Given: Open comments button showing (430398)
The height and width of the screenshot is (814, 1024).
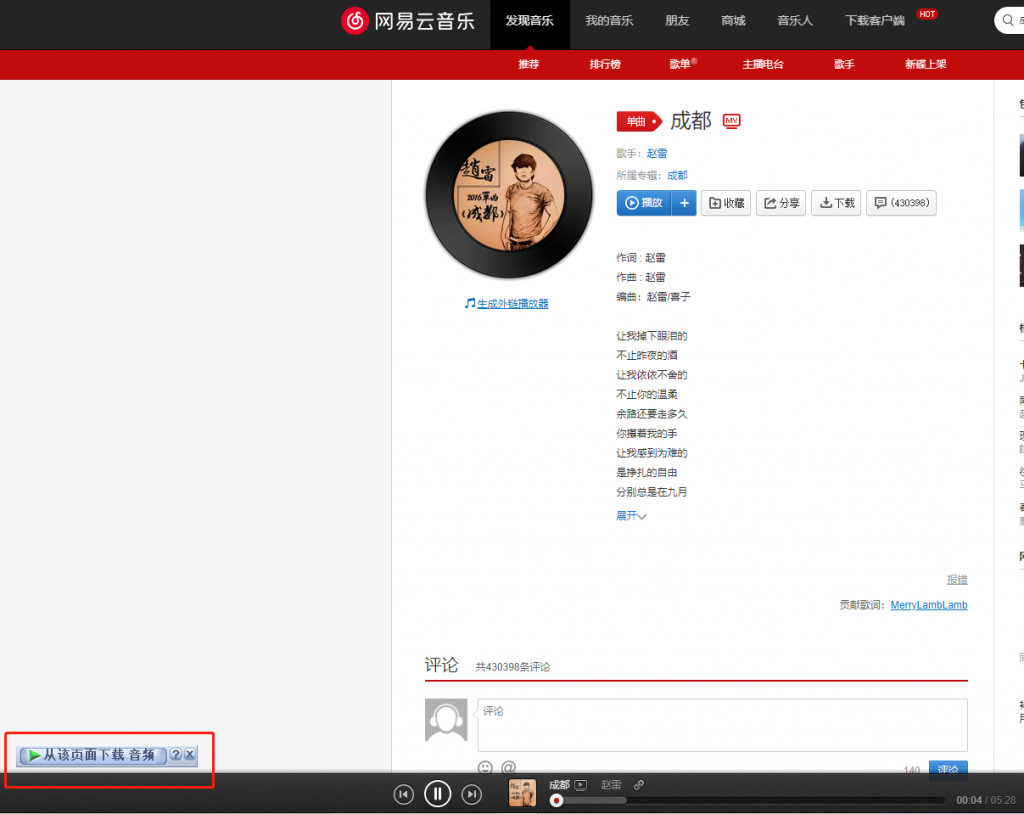Looking at the screenshot, I should [901, 203].
